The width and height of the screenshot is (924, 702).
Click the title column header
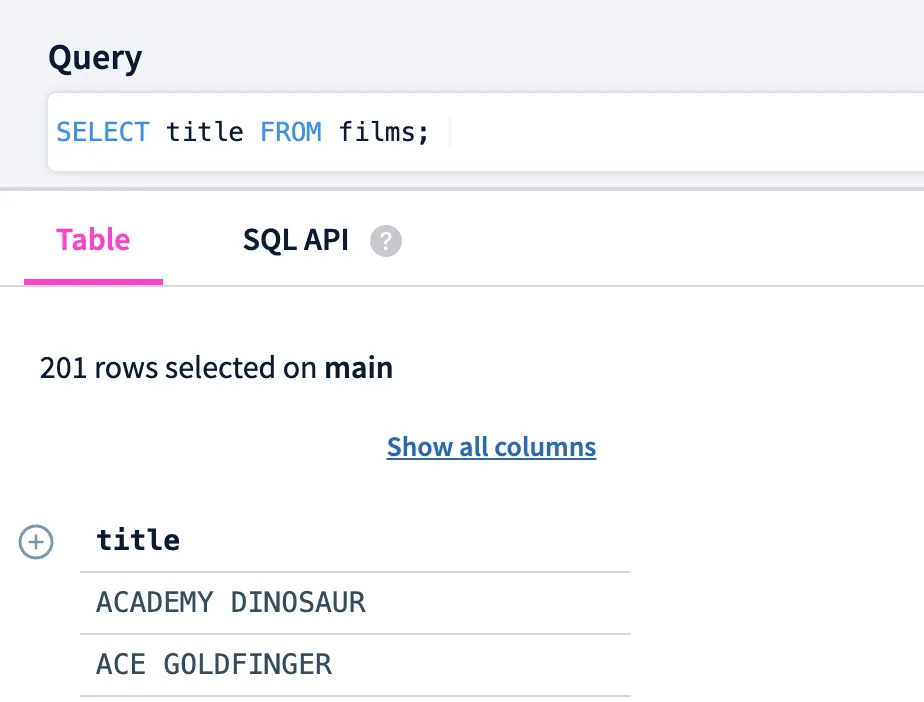[137, 540]
